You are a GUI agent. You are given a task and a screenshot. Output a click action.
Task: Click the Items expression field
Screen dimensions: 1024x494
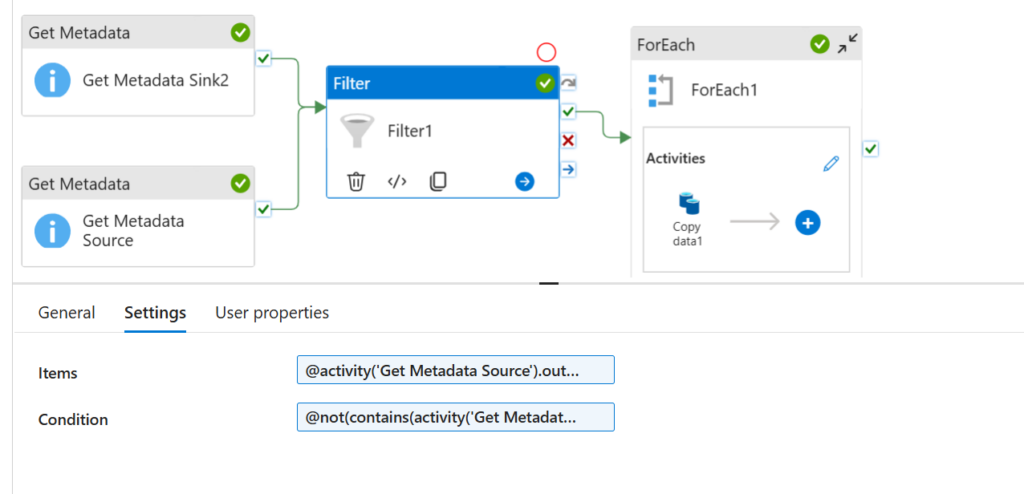[455, 370]
